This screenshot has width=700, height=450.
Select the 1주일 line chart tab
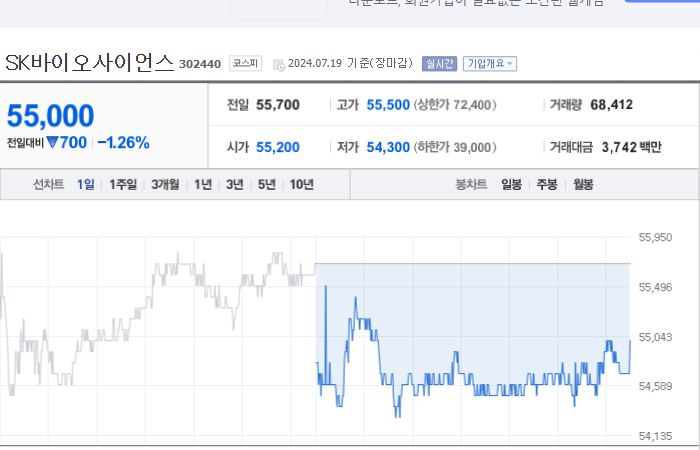click(123, 184)
